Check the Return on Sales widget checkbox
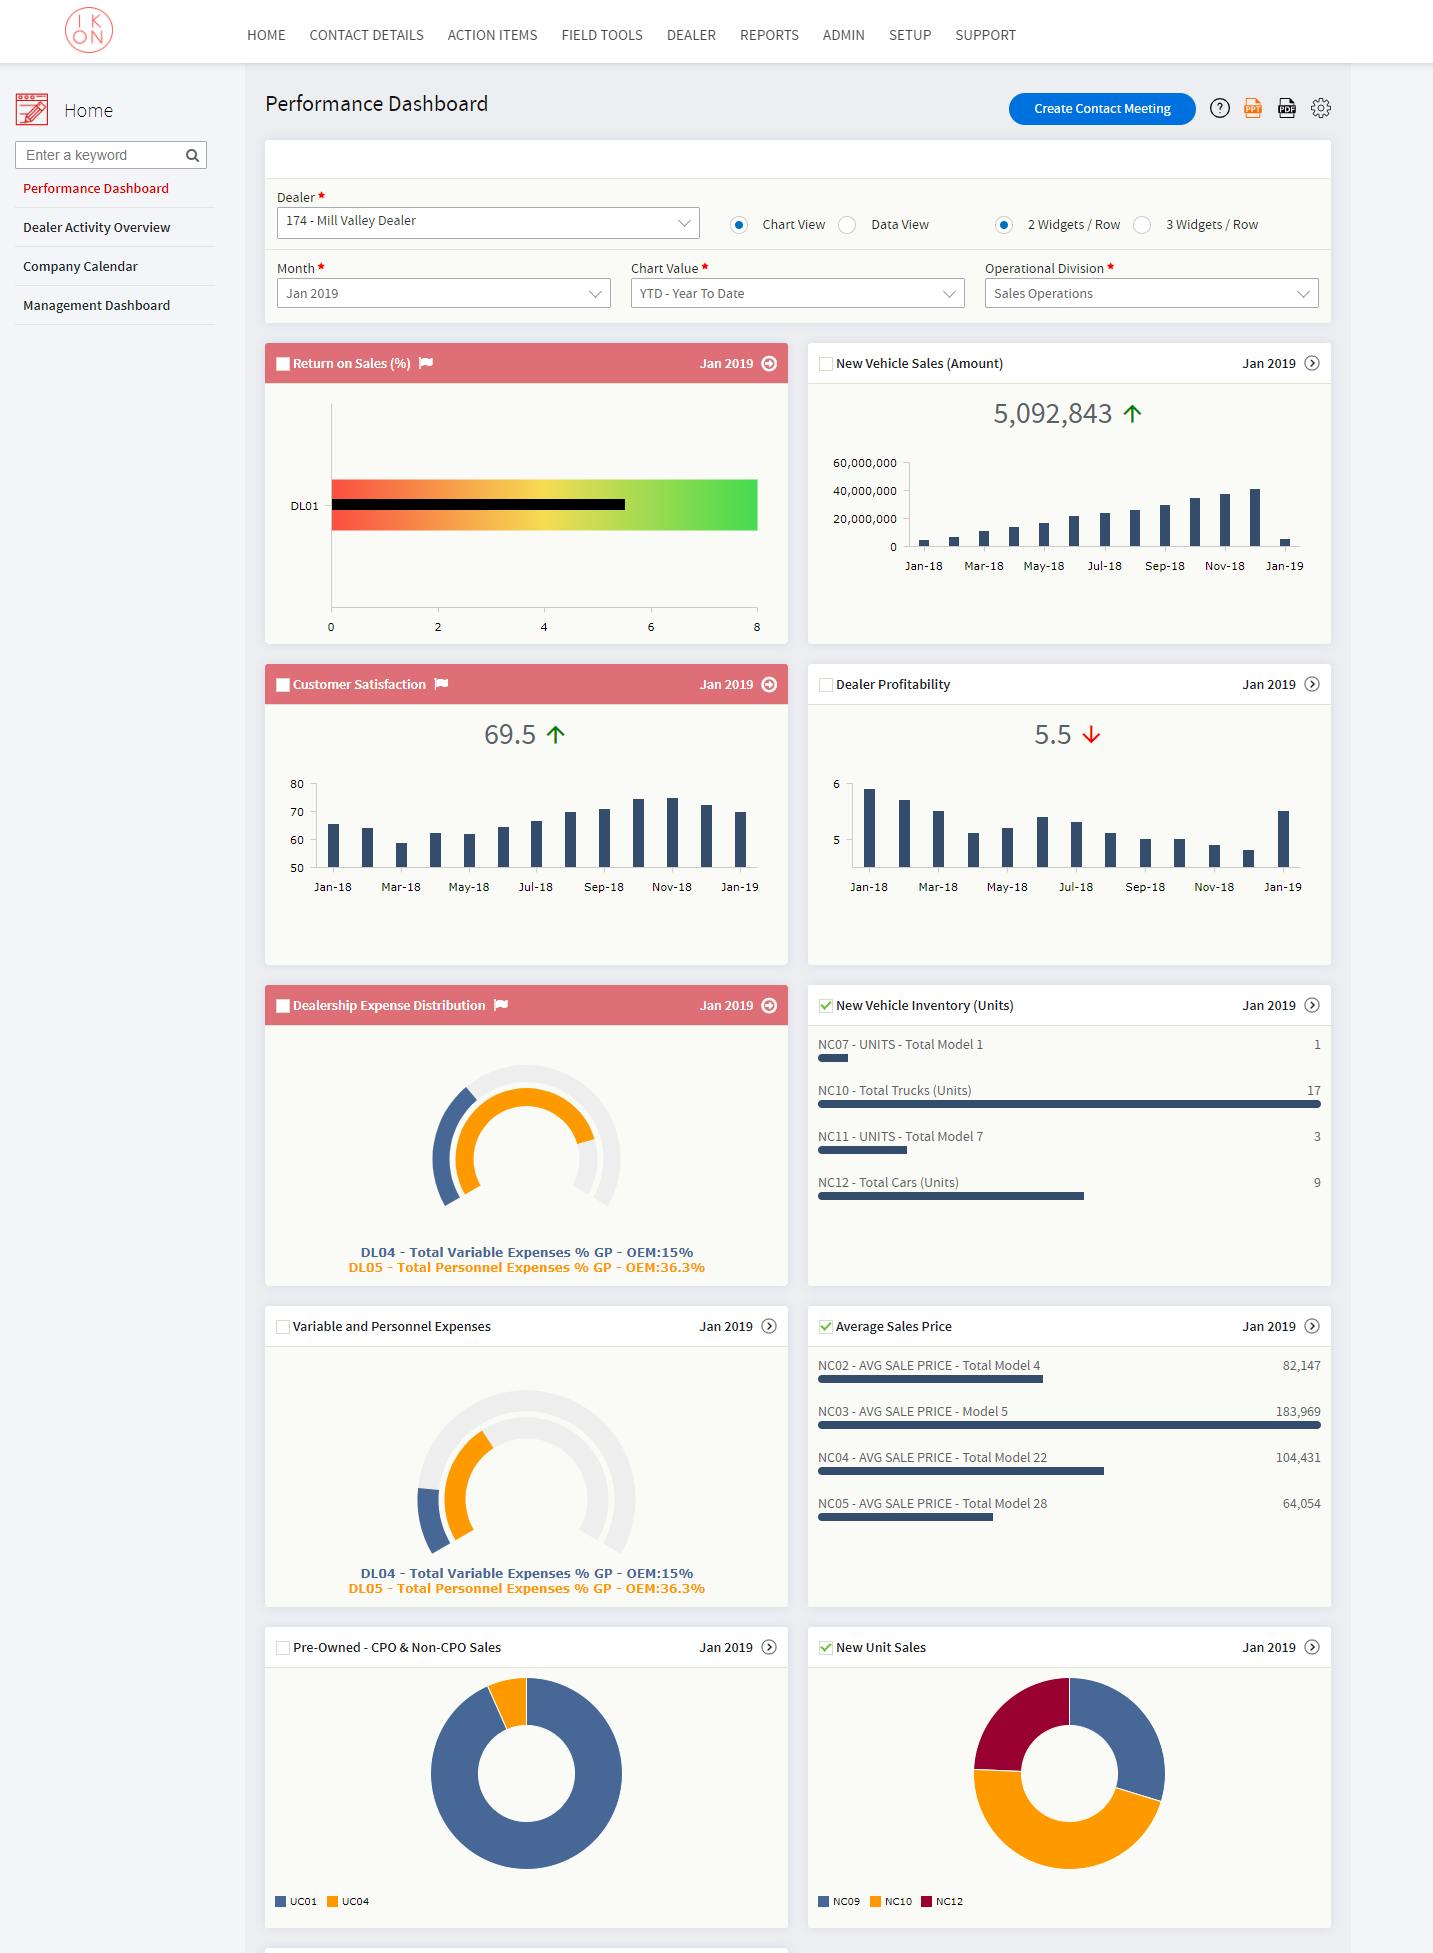 point(283,364)
